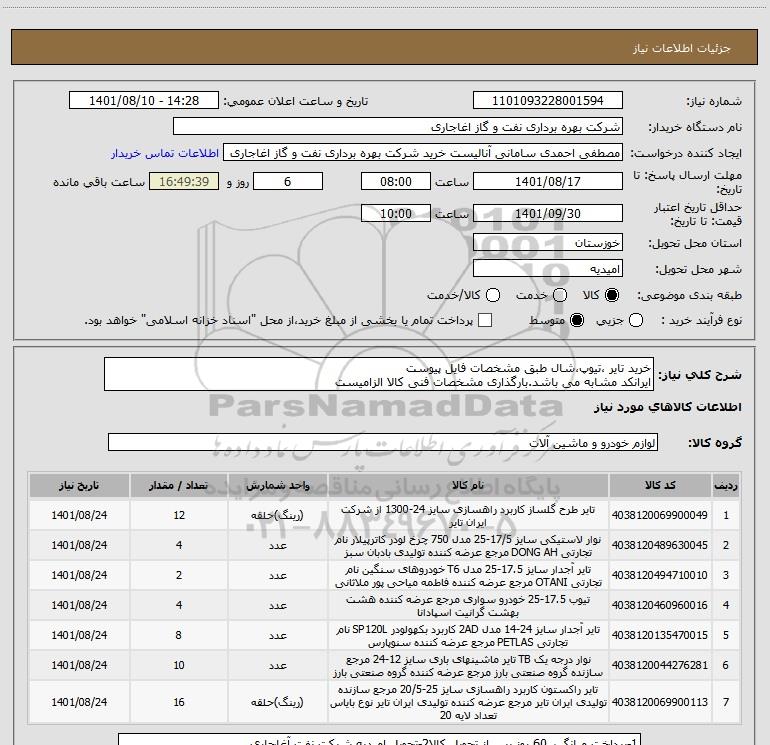Click the نام کالا column header
The image size is (770, 745).
coord(468,486)
